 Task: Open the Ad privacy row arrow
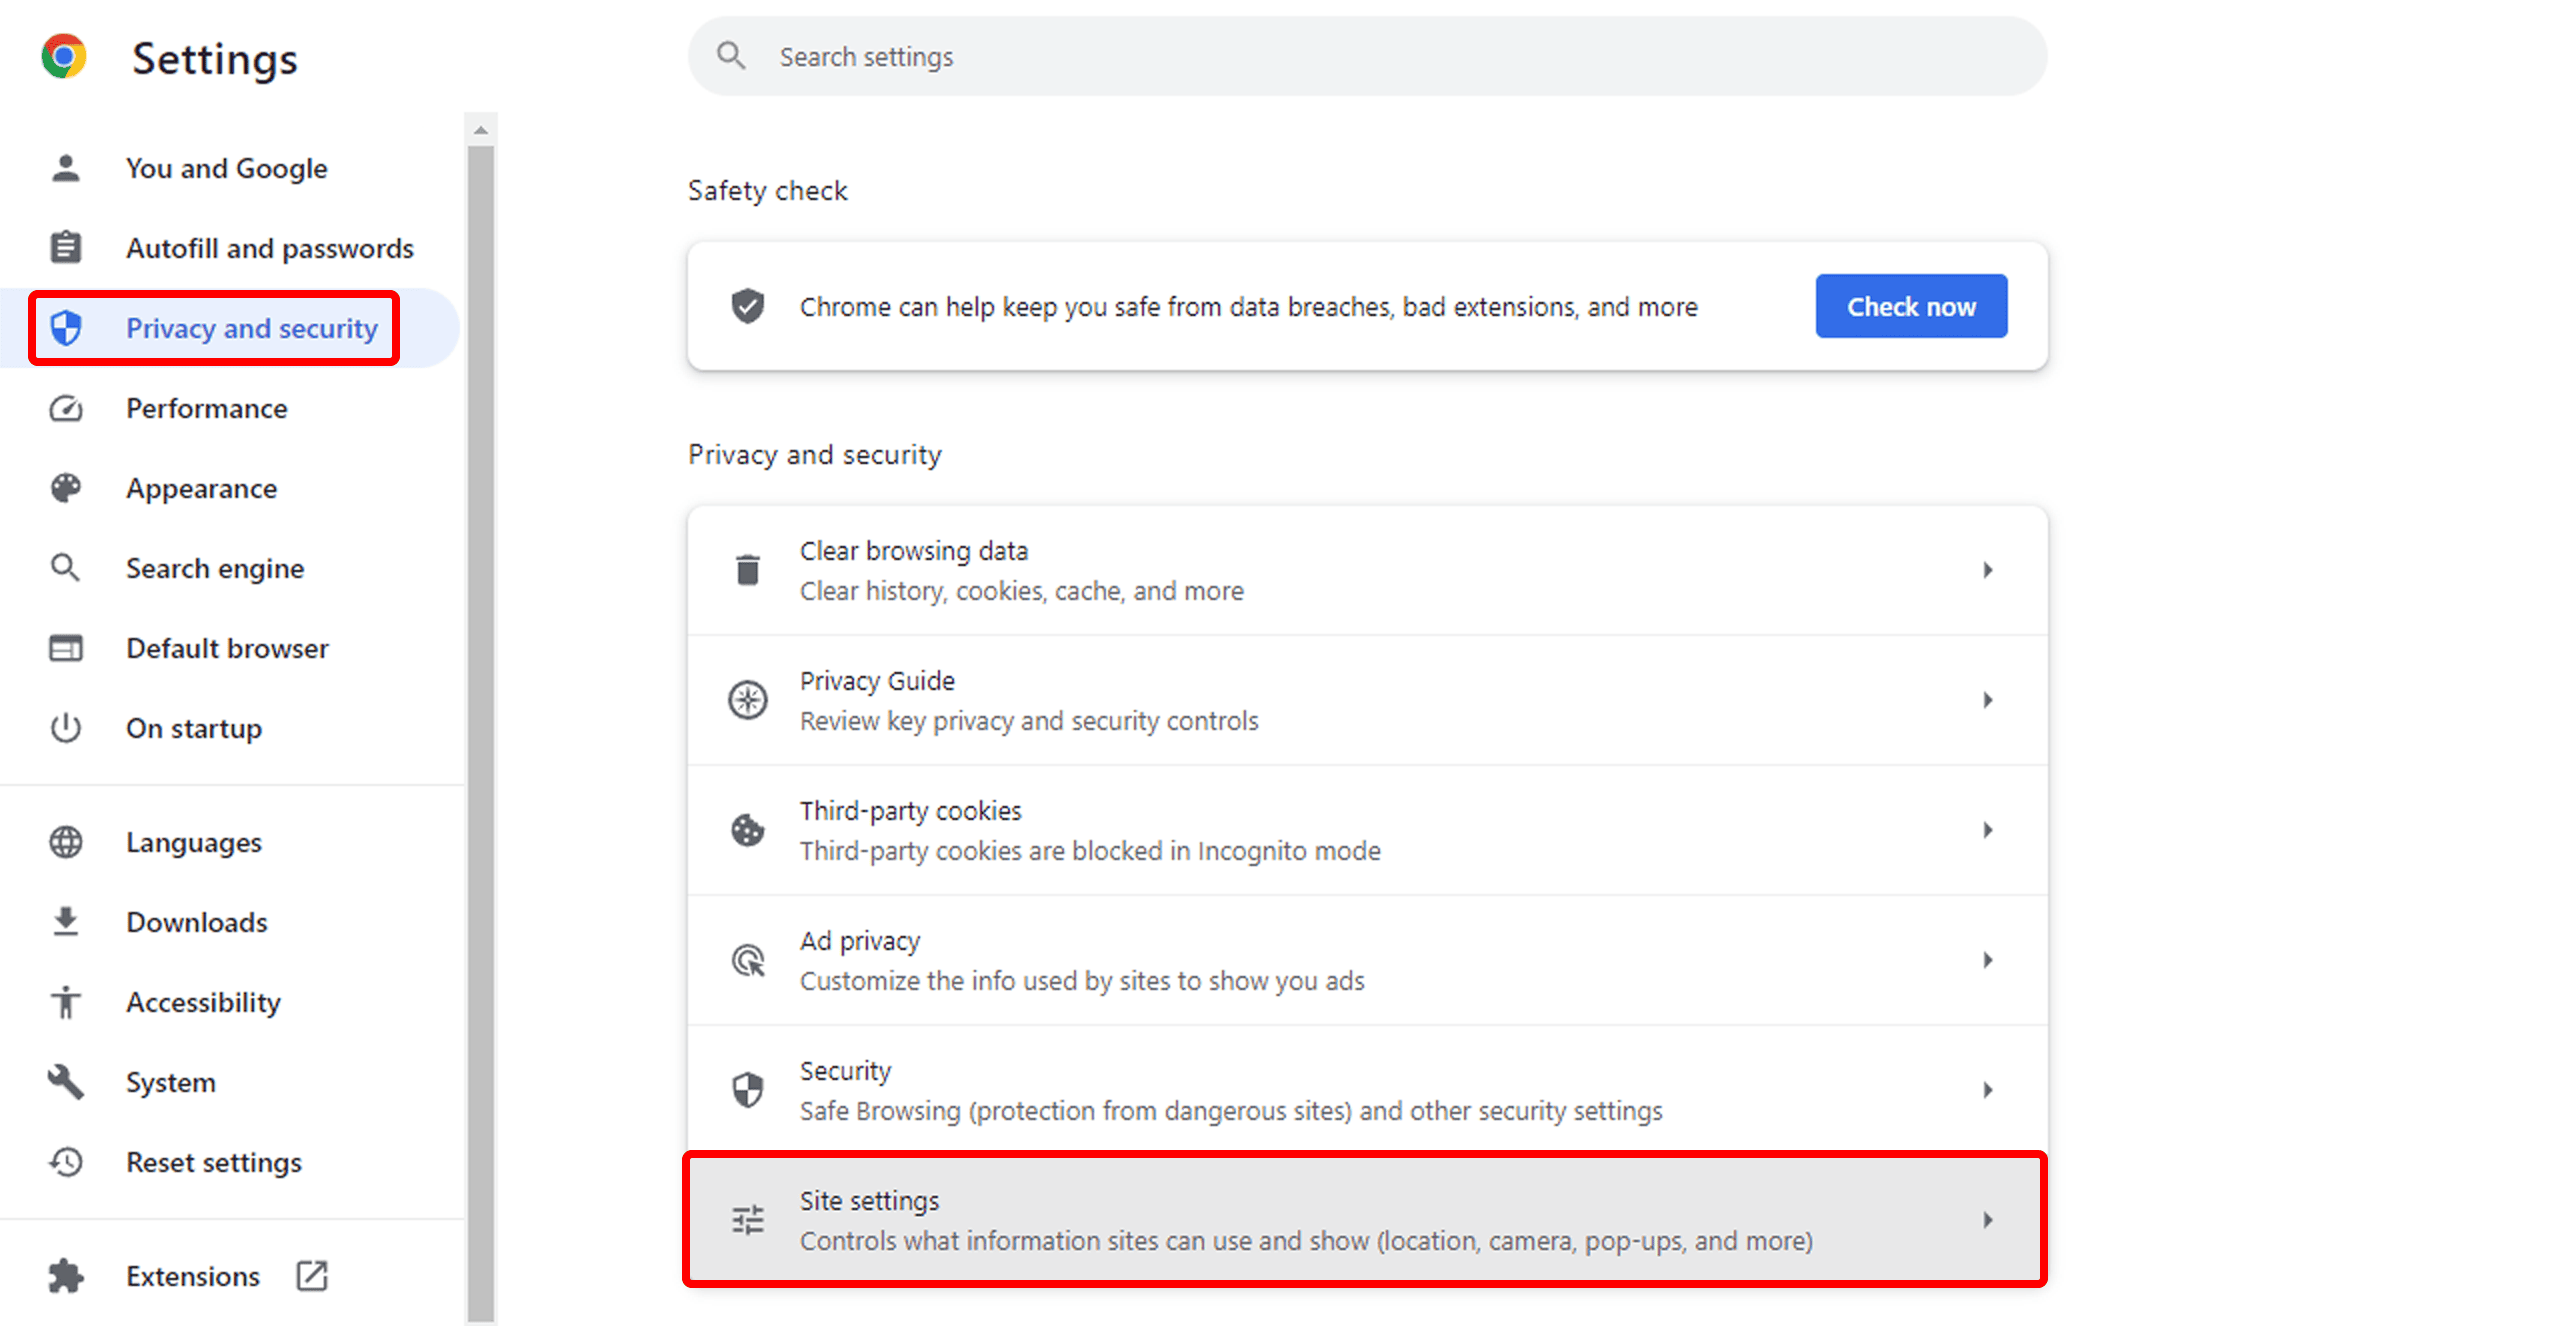click(x=1987, y=960)
